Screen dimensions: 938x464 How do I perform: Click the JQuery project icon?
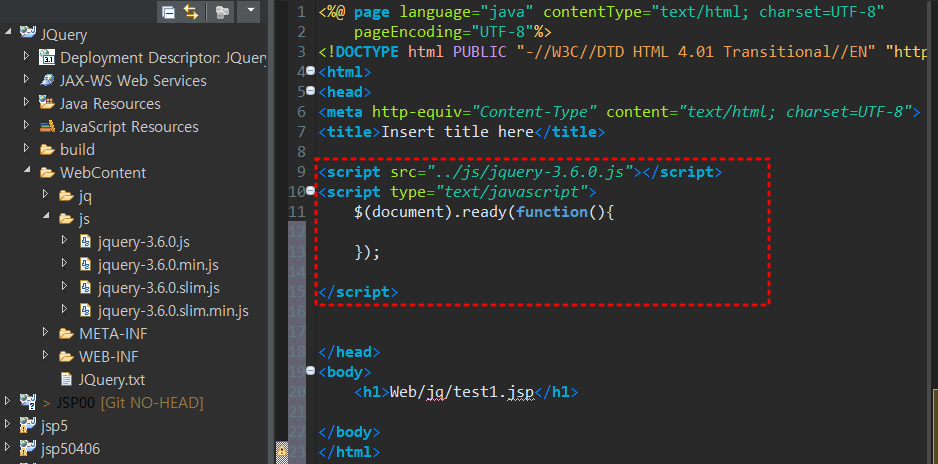click(28, 33)
